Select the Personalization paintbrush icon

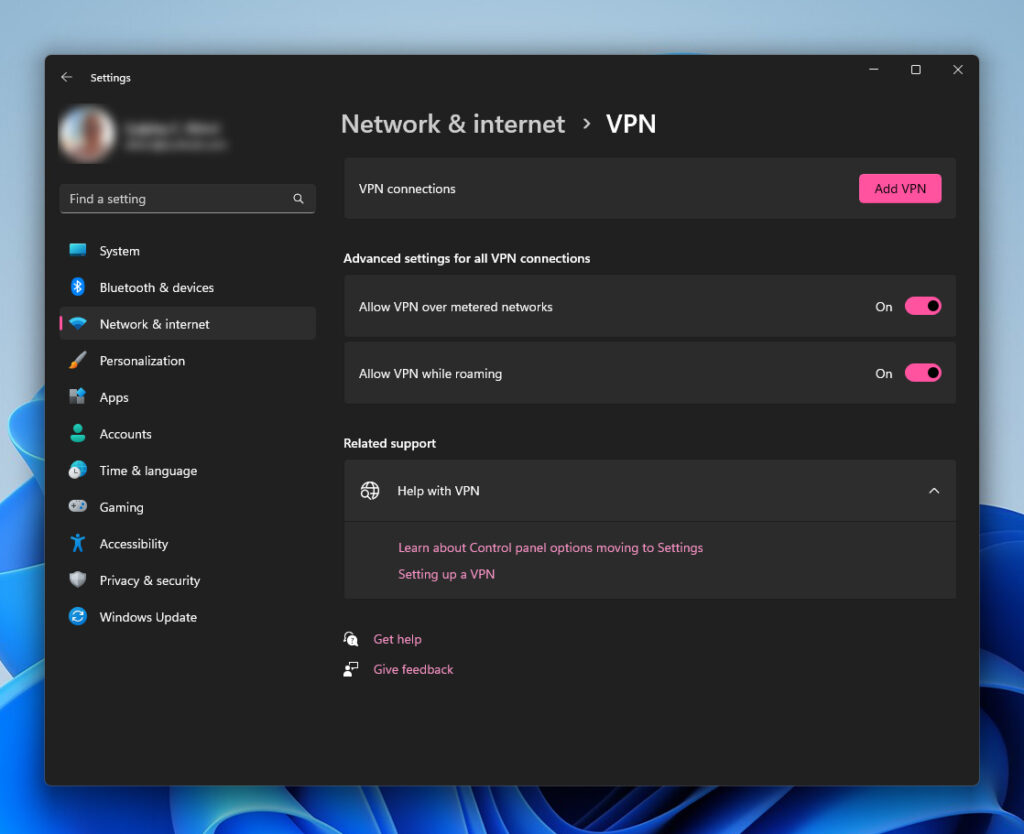(78, 360)
